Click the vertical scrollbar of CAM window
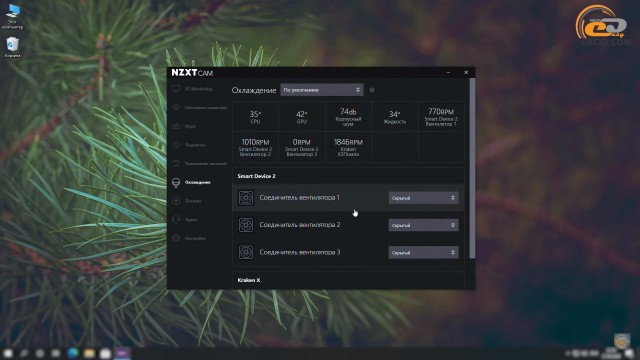The height and width of the screenshot is (360, 640). pyautogui.click(x=472, y=168)
